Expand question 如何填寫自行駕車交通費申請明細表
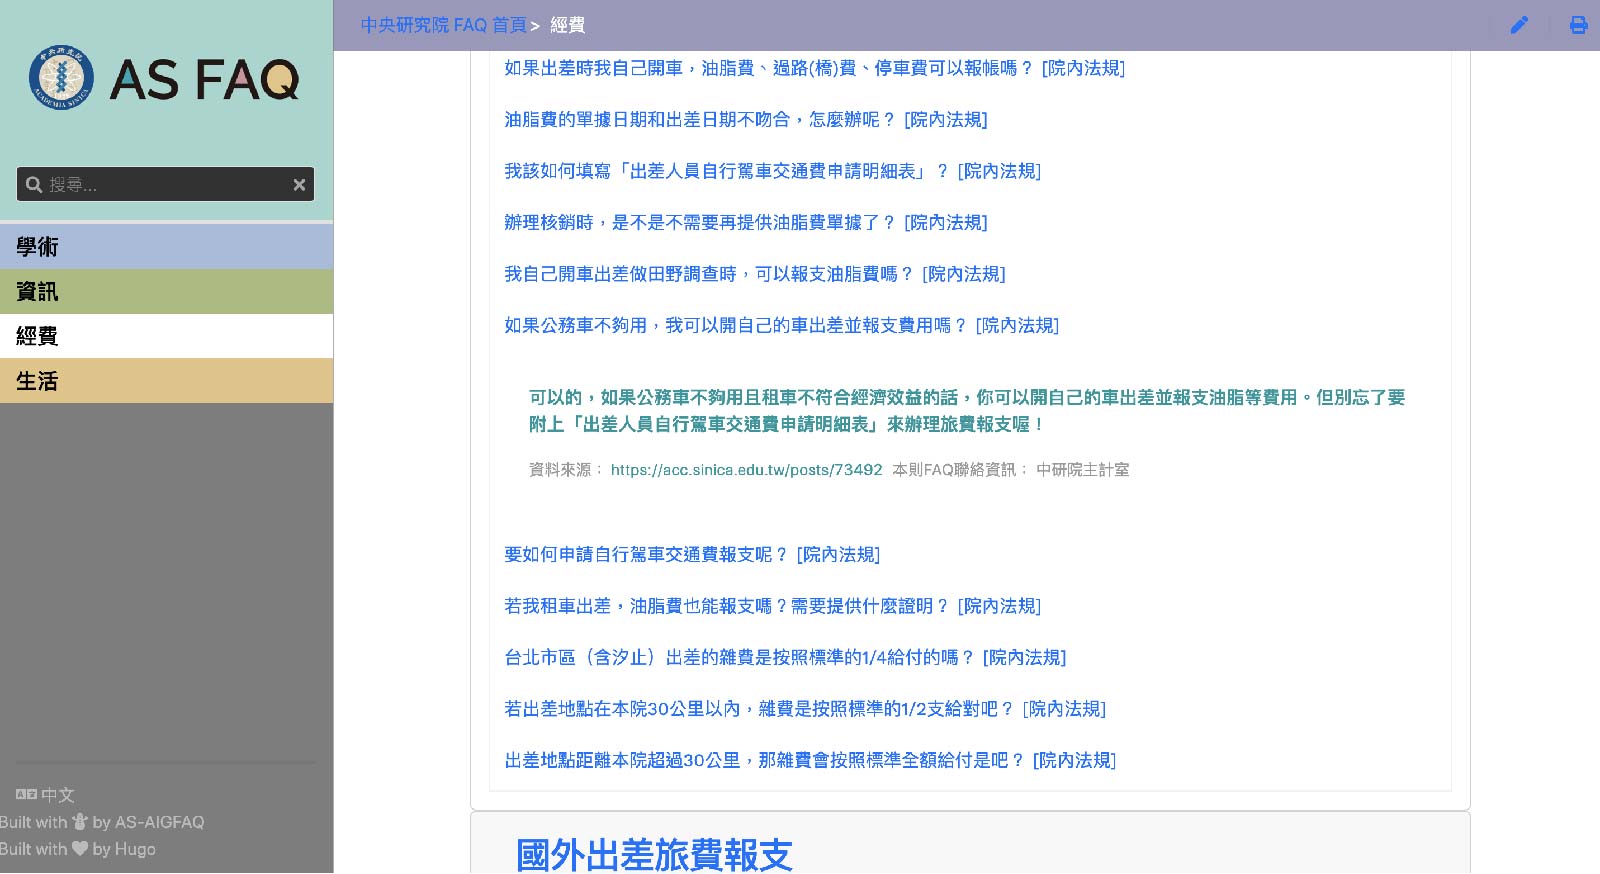 click(x=772, y=171)
